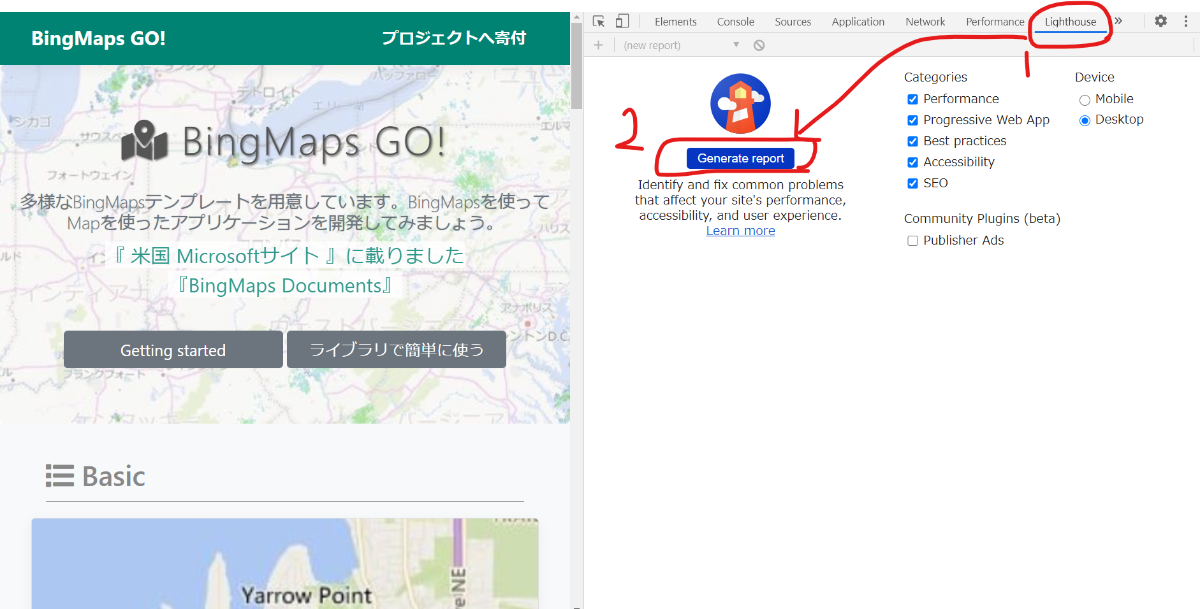Click the BingMaps GO! brand link in navbar
The image size is (1200, 609).
[98, 38]
